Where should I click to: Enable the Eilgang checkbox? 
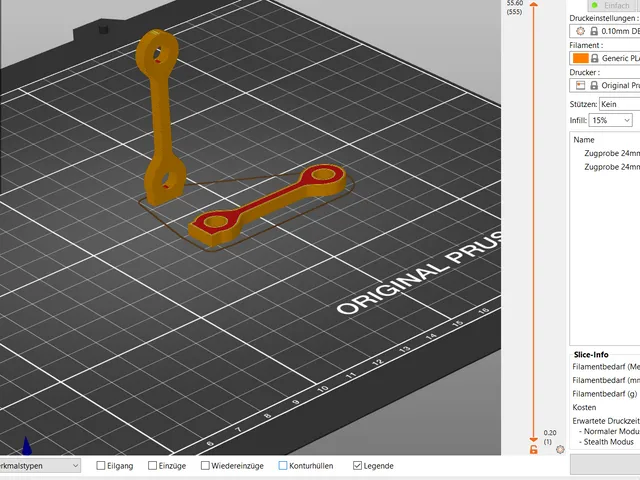click(x=101, y=465)
